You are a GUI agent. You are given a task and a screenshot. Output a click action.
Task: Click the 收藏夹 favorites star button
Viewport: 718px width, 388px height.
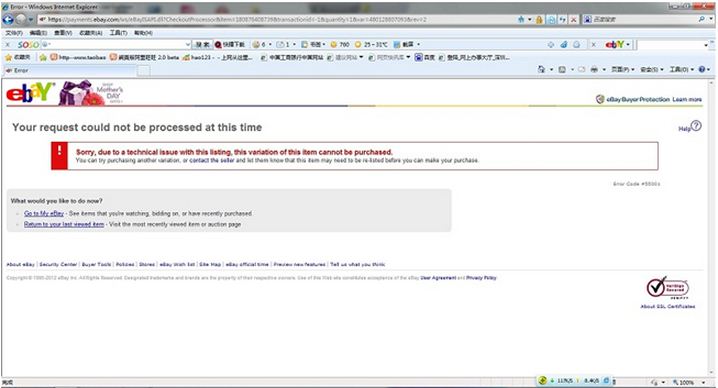pos(17,57)
